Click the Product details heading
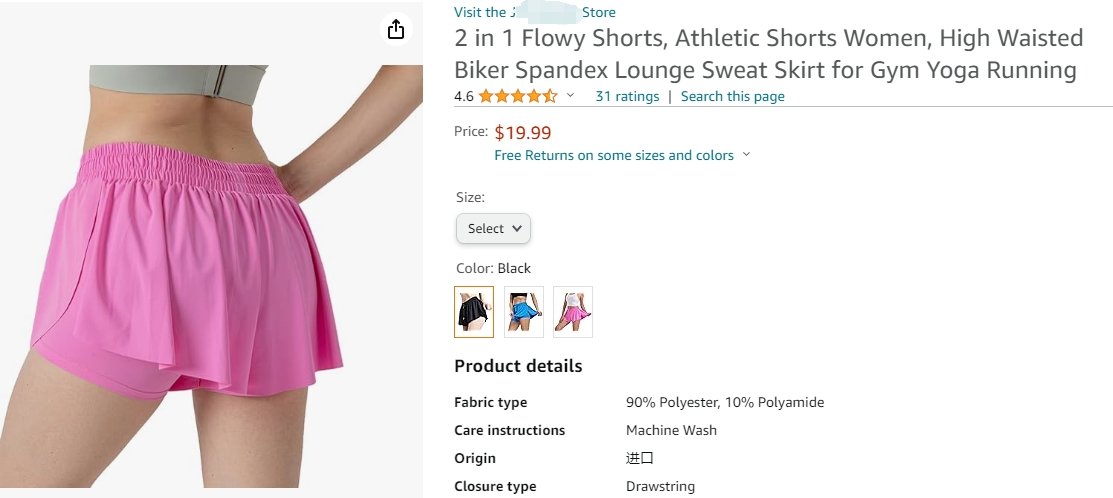Image resolution: width=1113 pixels, height=498 pixels. (518, 366)
